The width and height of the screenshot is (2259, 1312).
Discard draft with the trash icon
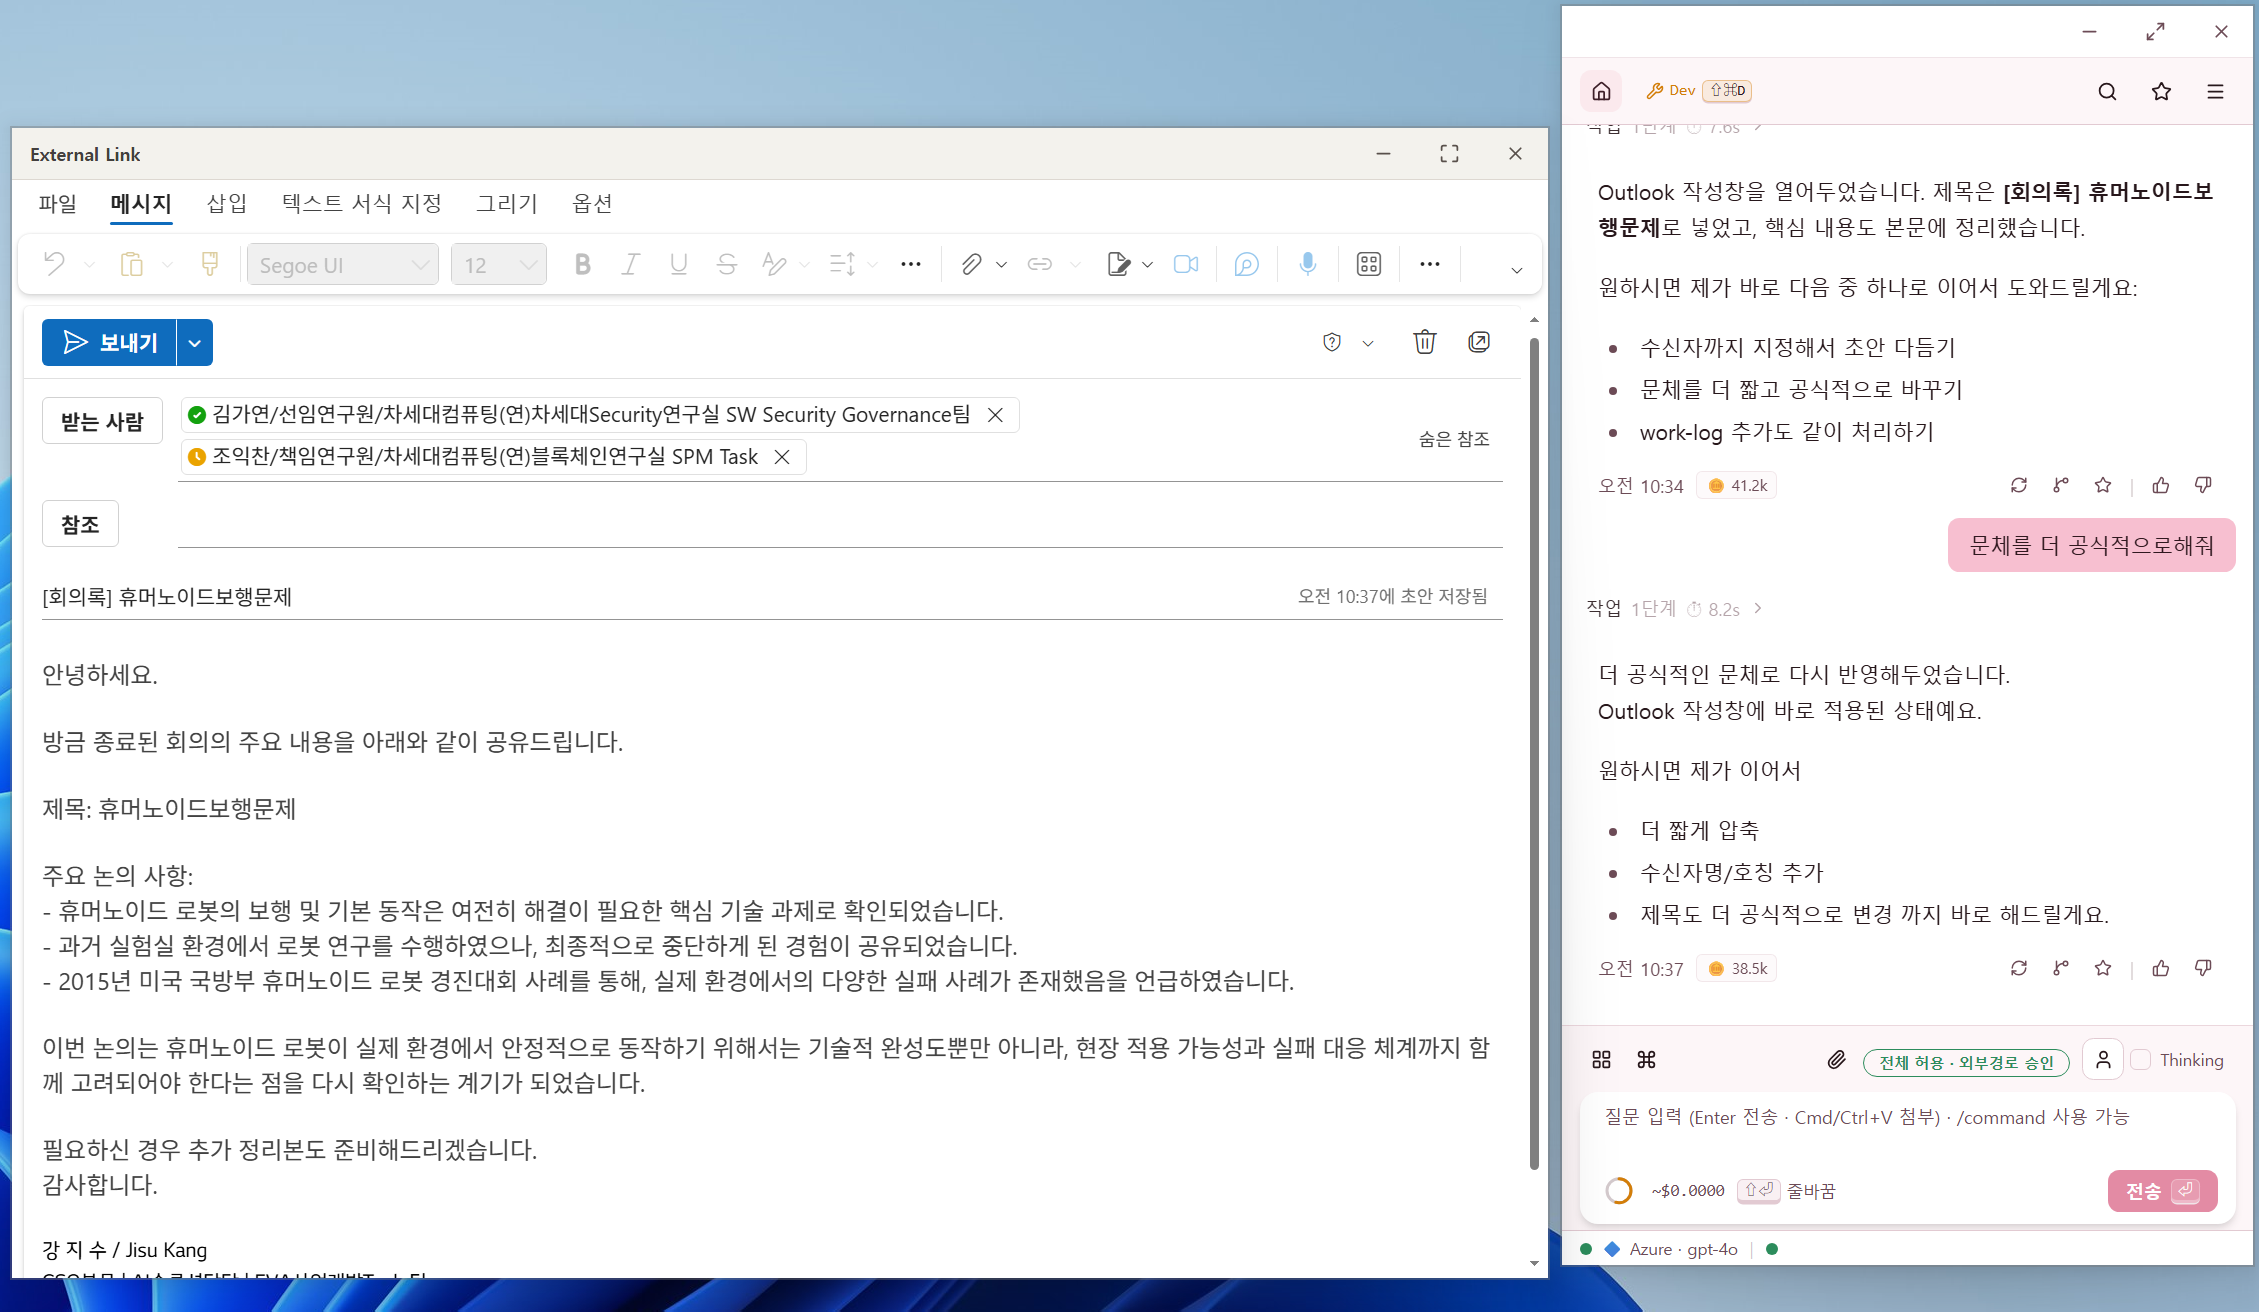point(1424,342)
